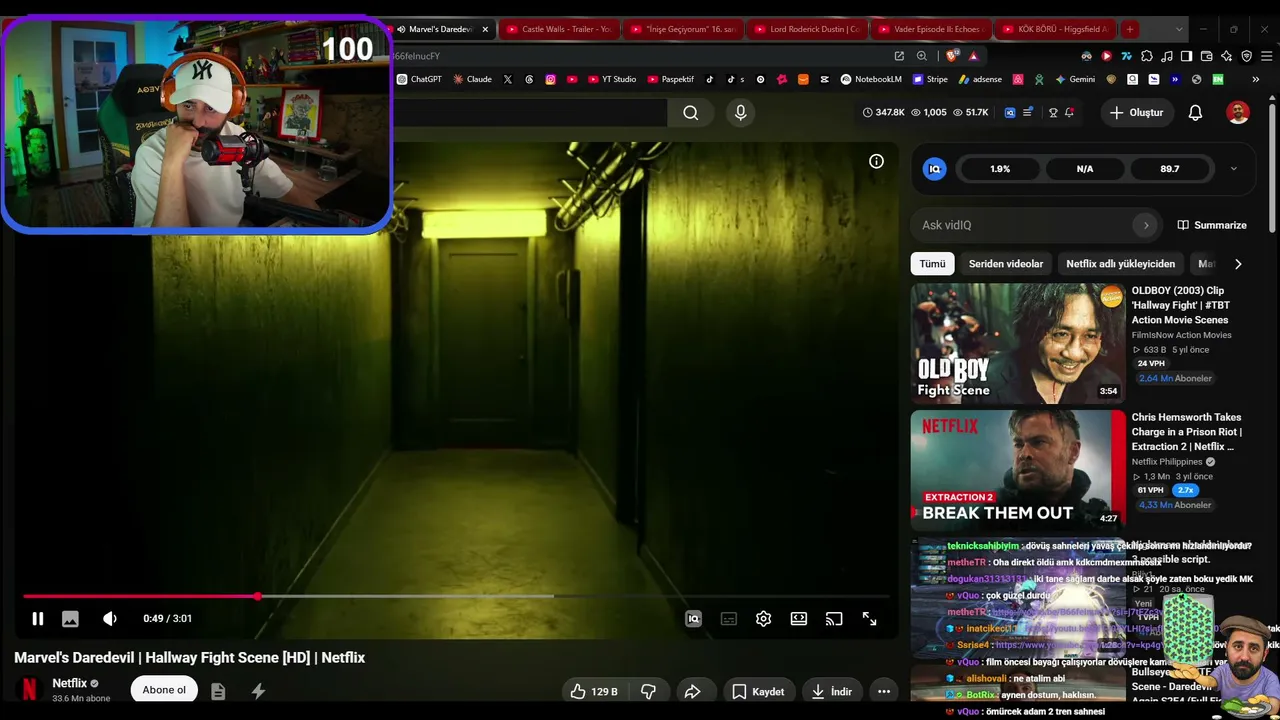Like the video with 129 B likes
This screenshot has width=1280, height=720.
click(x=594, y=691)
